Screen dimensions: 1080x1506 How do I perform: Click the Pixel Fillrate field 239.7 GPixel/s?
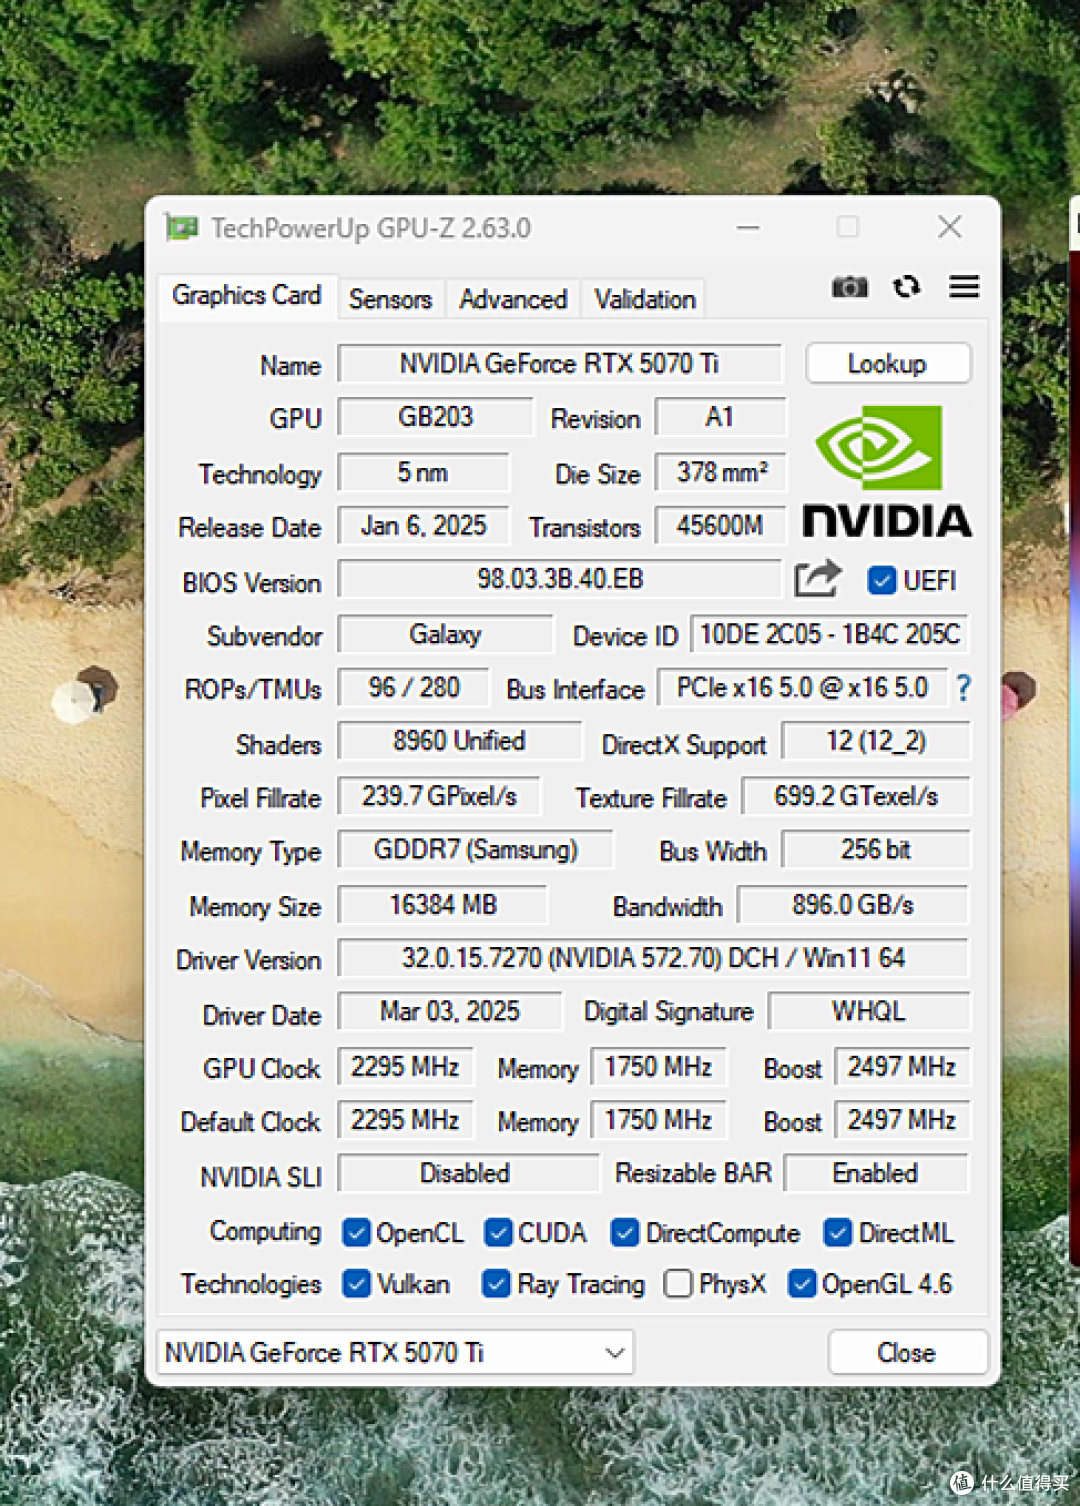pos(439,796)
